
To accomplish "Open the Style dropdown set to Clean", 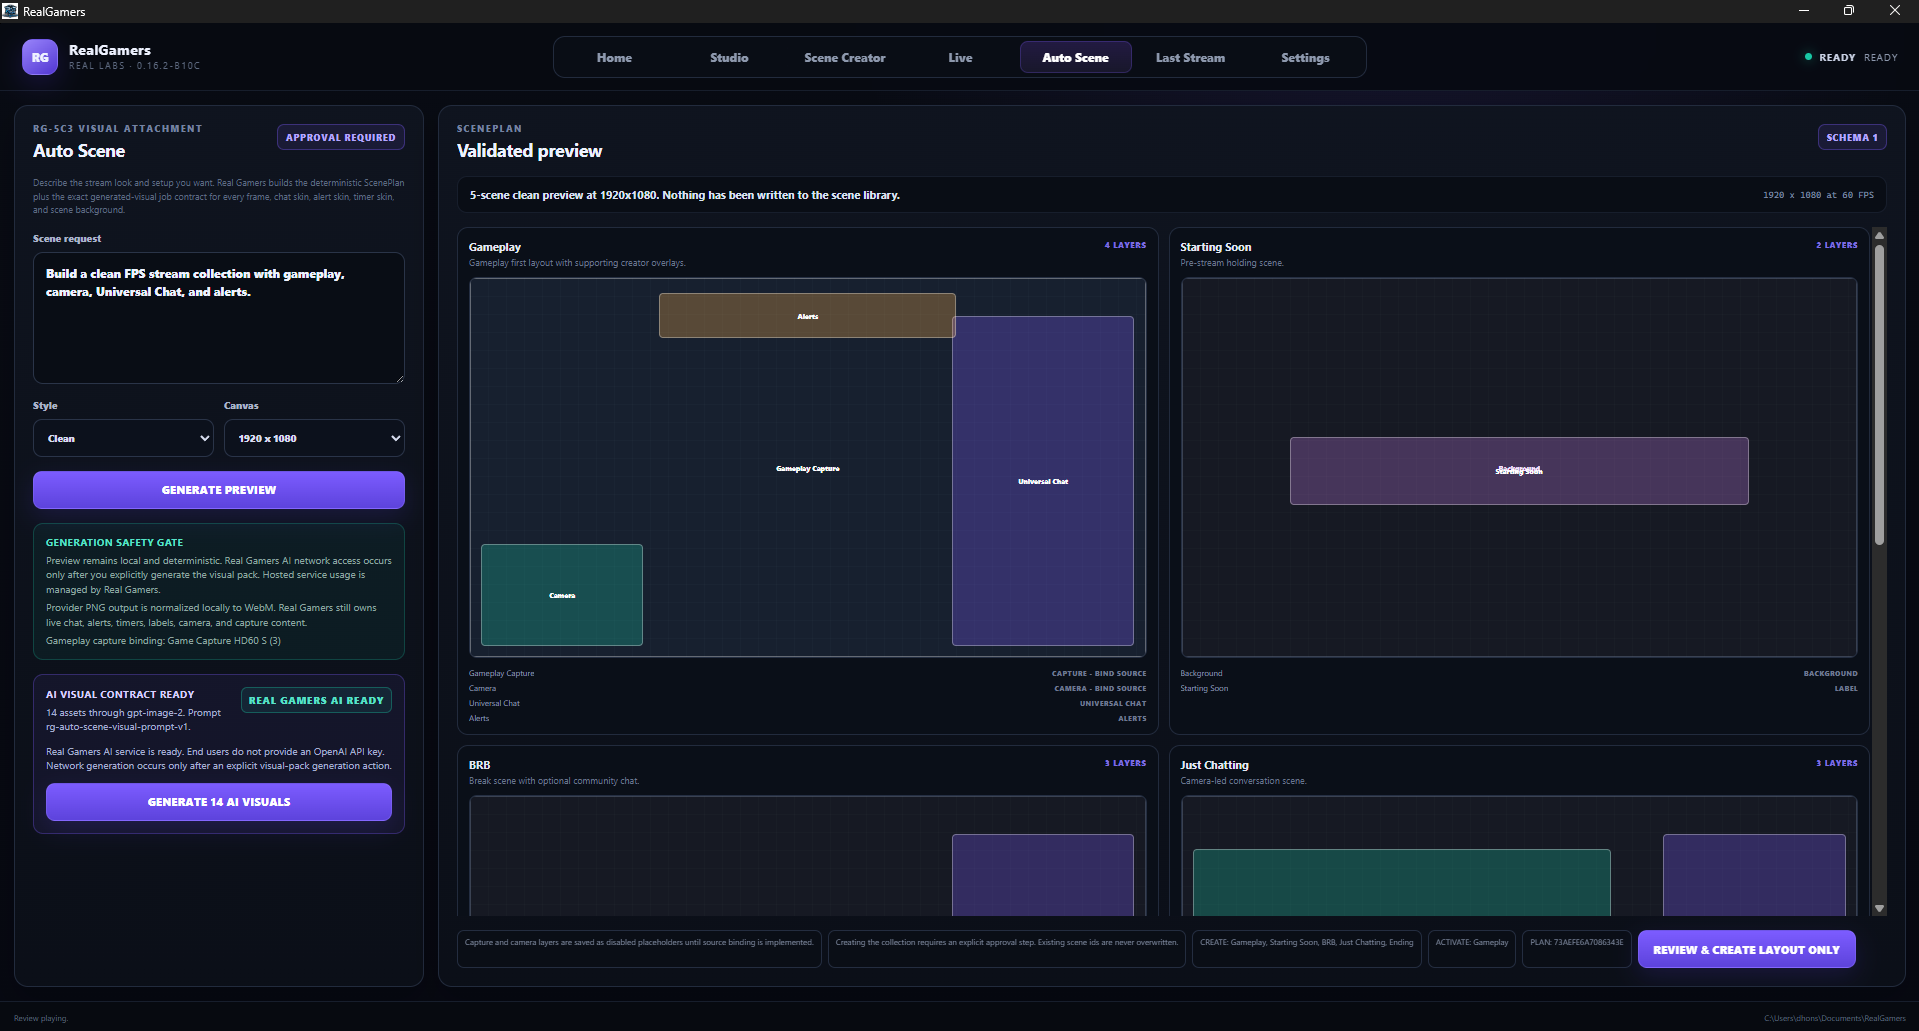I will click(x=123, y=438).
